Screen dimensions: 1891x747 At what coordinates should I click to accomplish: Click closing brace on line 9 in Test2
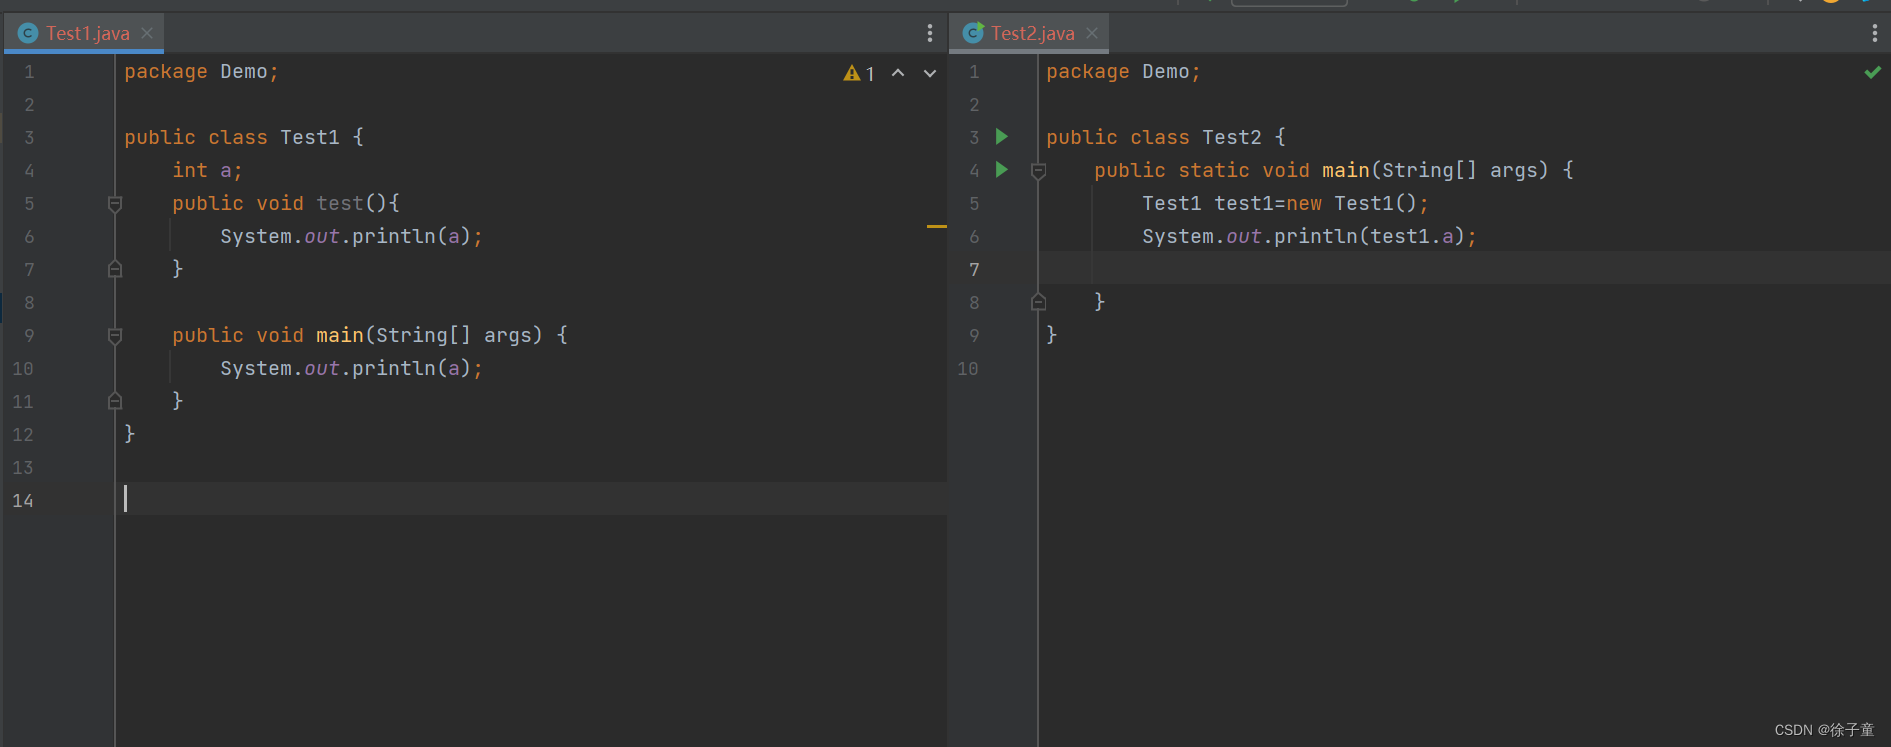click(x=1051, y=334)
